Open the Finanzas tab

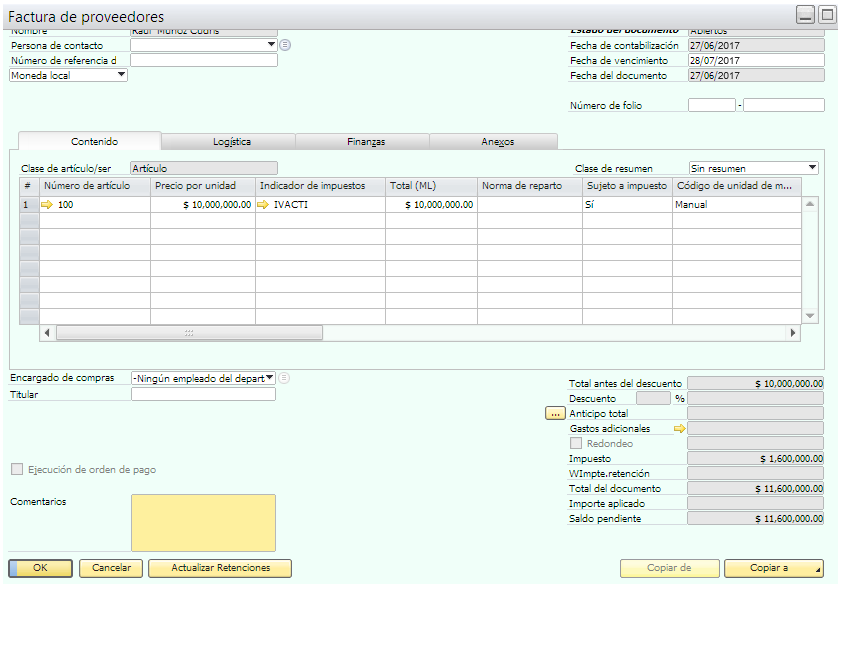(x=366, y=142)
